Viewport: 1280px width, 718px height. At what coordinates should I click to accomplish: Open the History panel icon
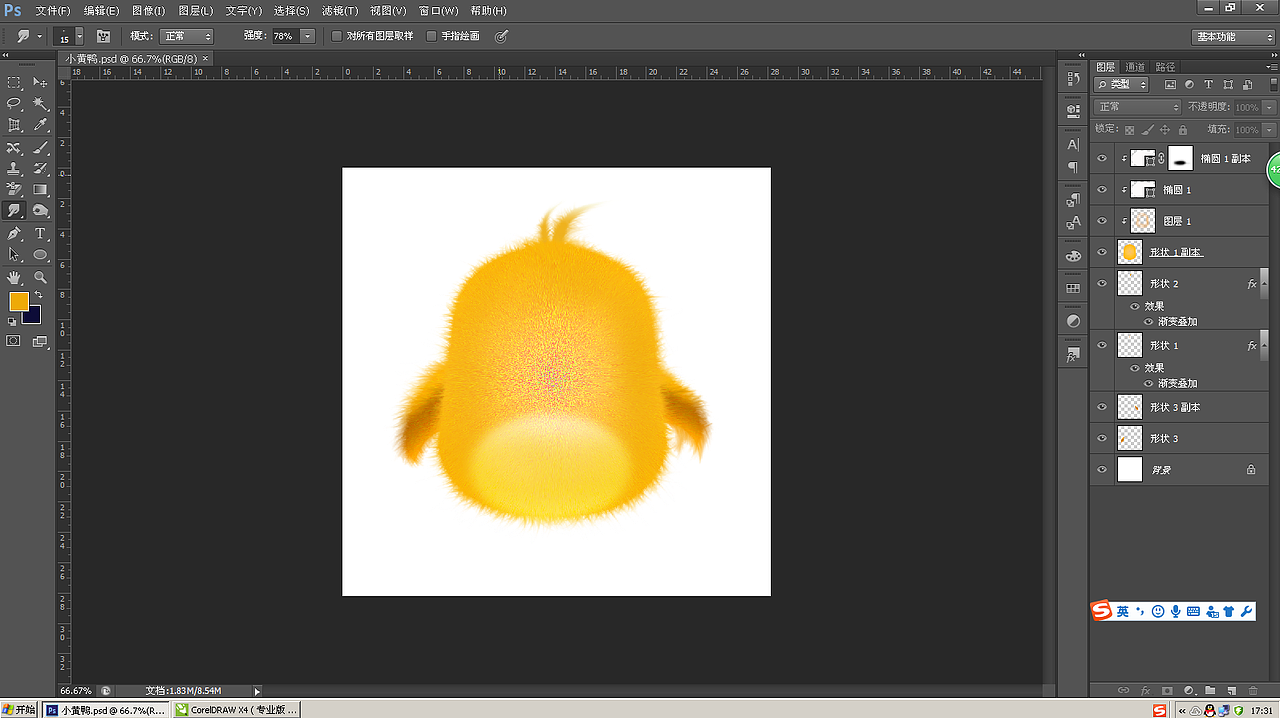pyautogui.click(x=1073, y=79)
